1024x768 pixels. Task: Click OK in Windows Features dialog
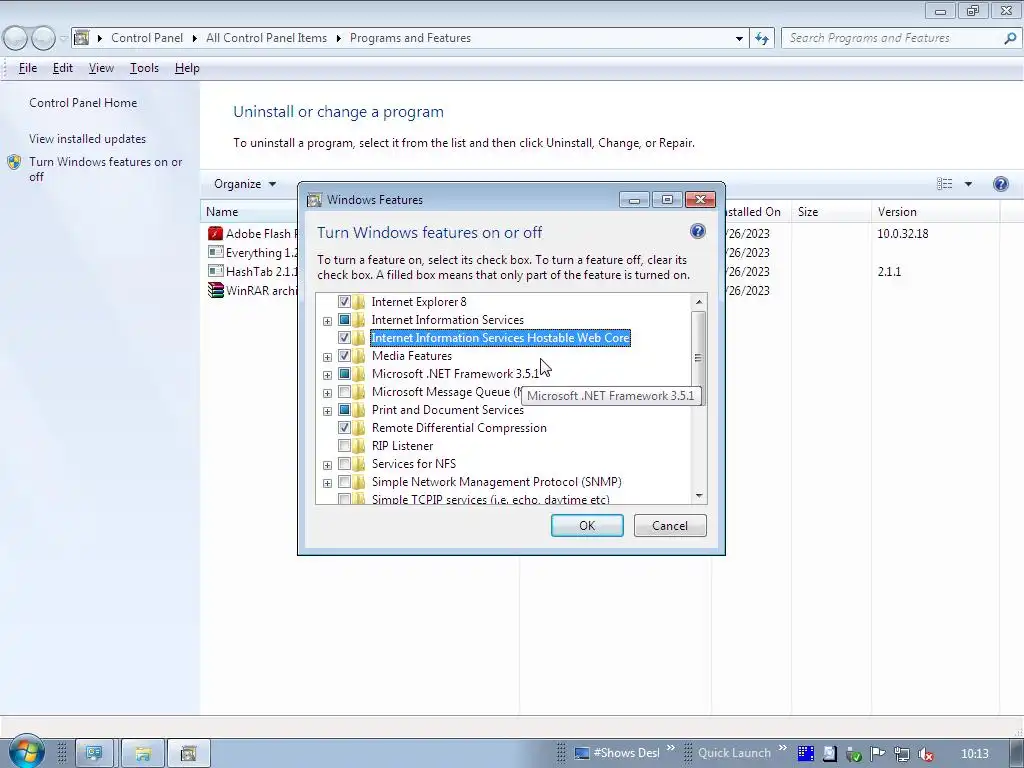tap(587, 526)
